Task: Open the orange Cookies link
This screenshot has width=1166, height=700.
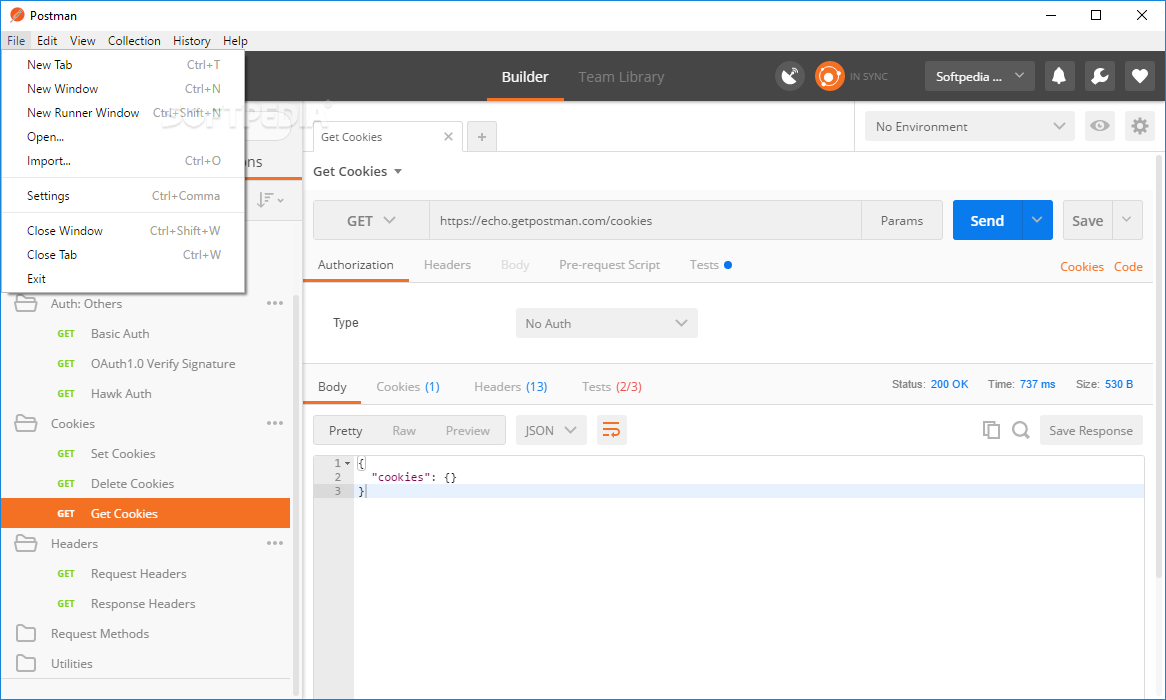Action: tap(1081, 266)
